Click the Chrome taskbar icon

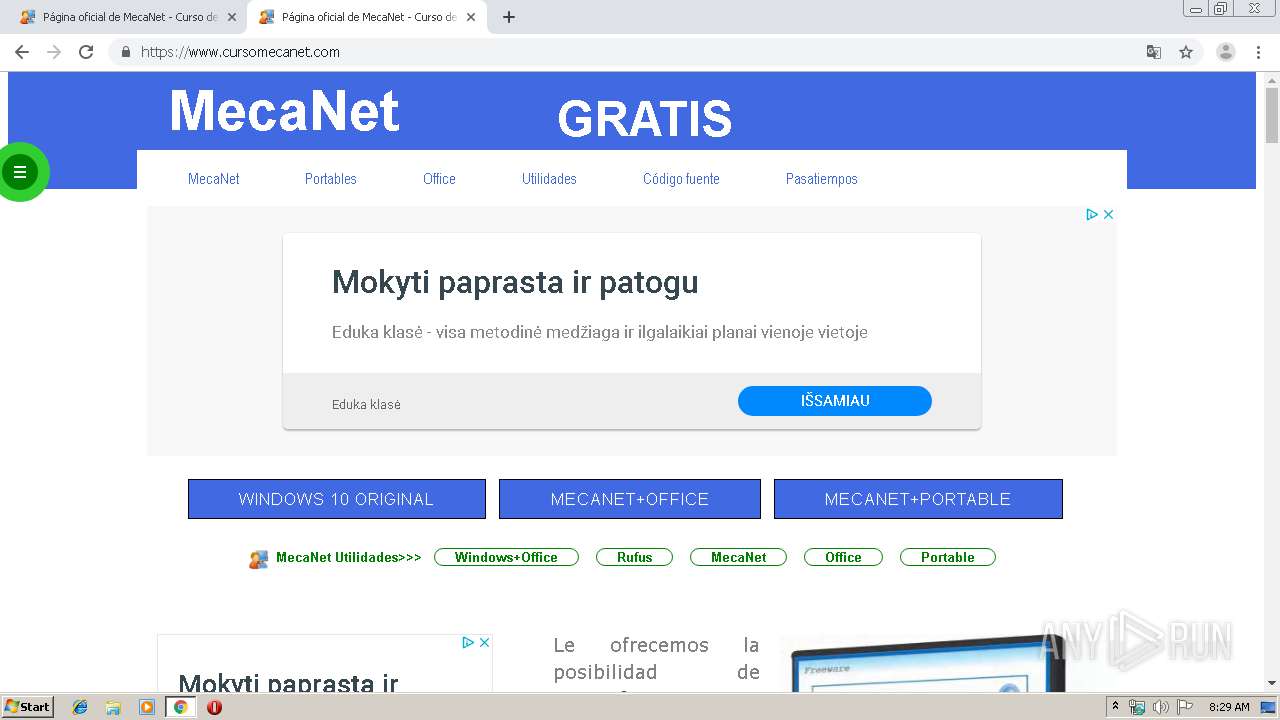[180, 707]
